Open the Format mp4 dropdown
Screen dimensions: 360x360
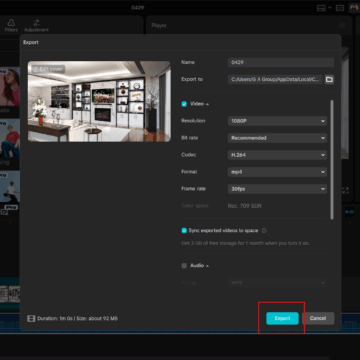tap(277, 172)
